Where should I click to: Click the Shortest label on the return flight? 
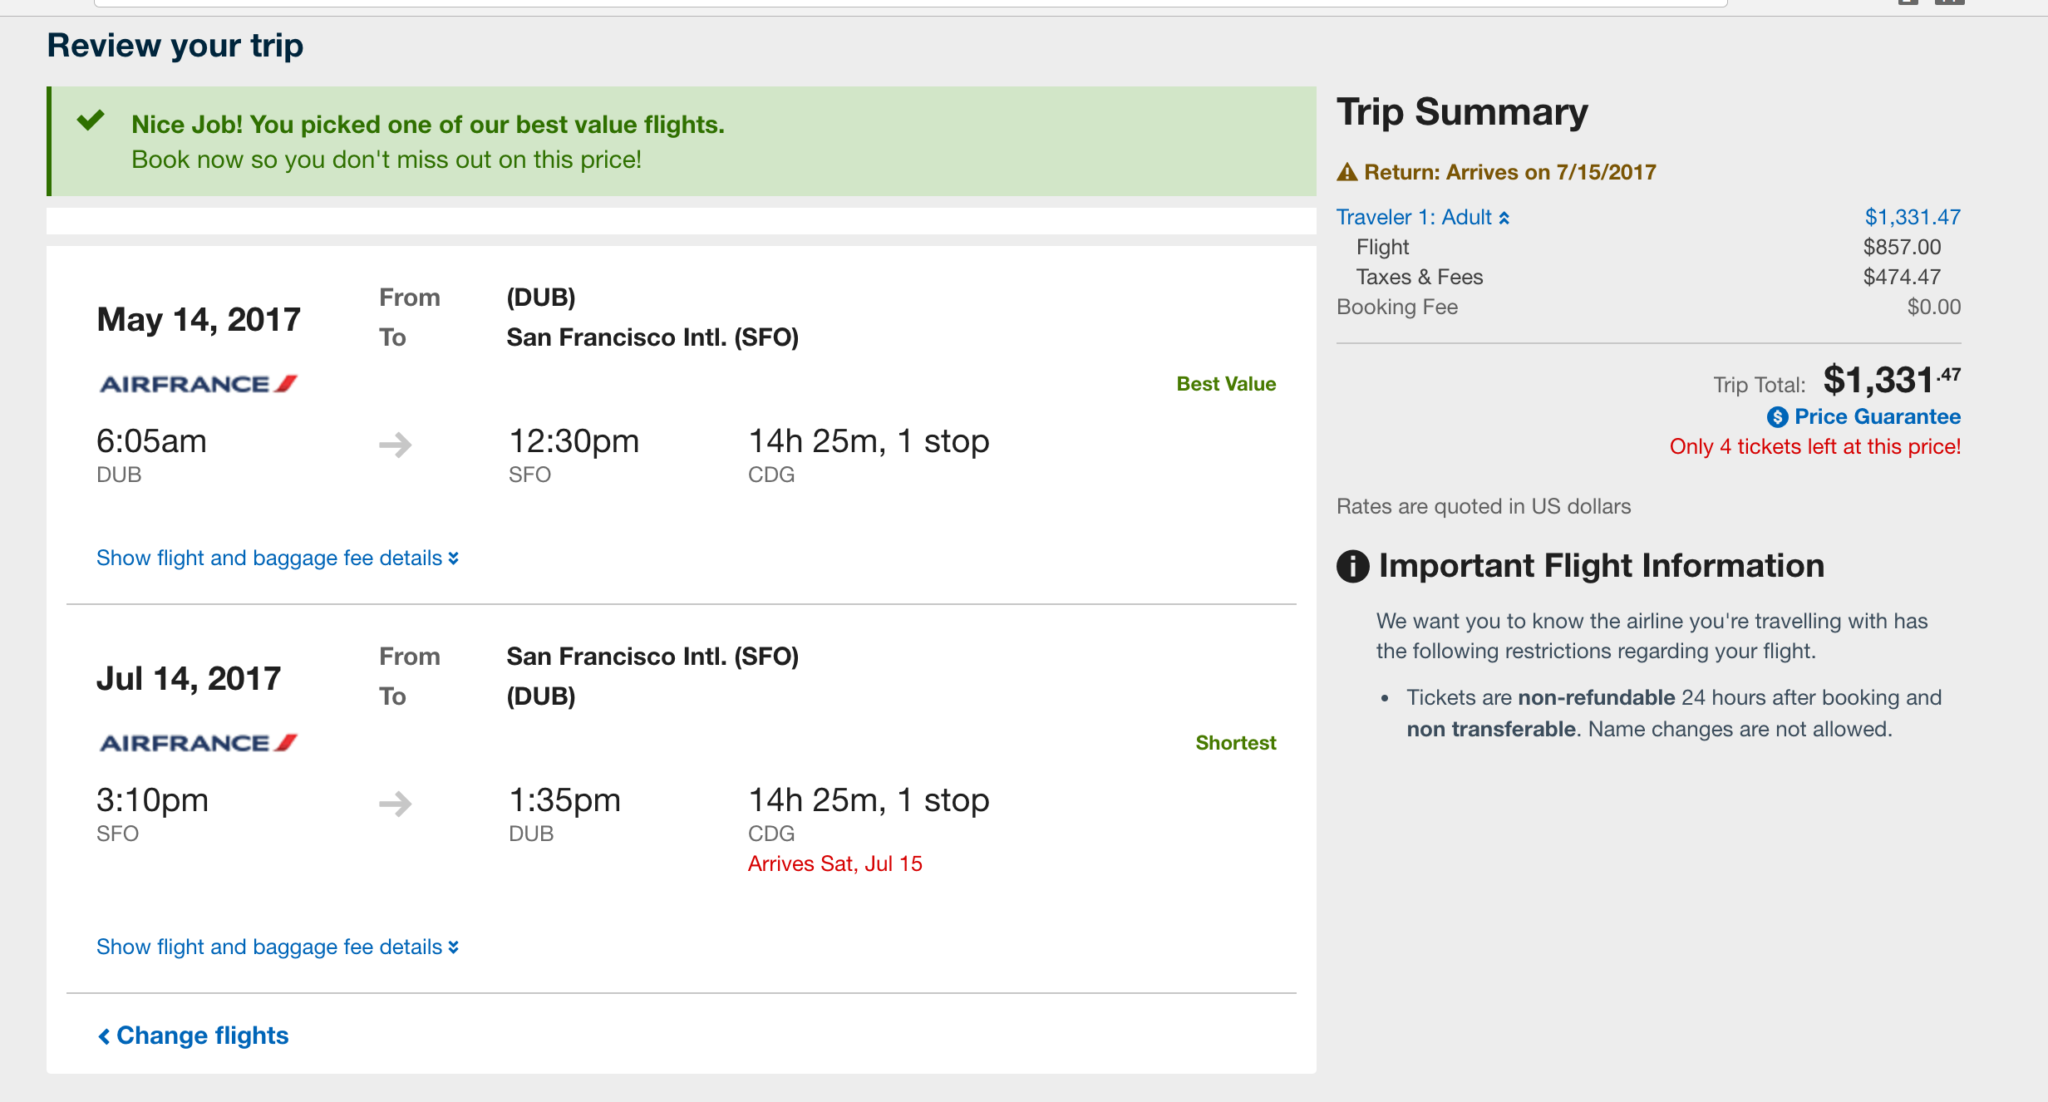click(x=1235, y=743)
